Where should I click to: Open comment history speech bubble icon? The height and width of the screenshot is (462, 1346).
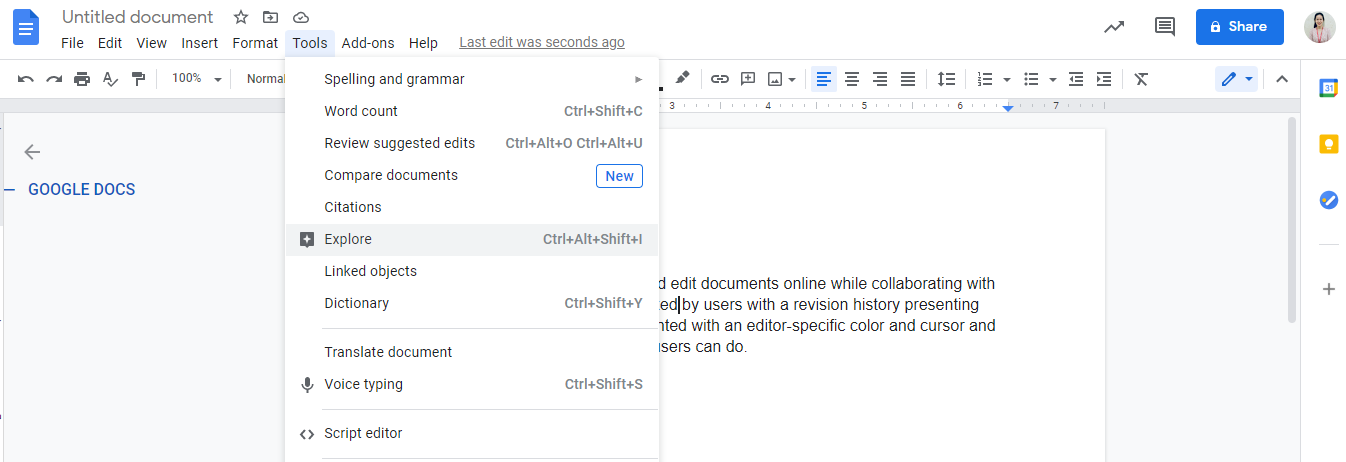pos(1165,27)
